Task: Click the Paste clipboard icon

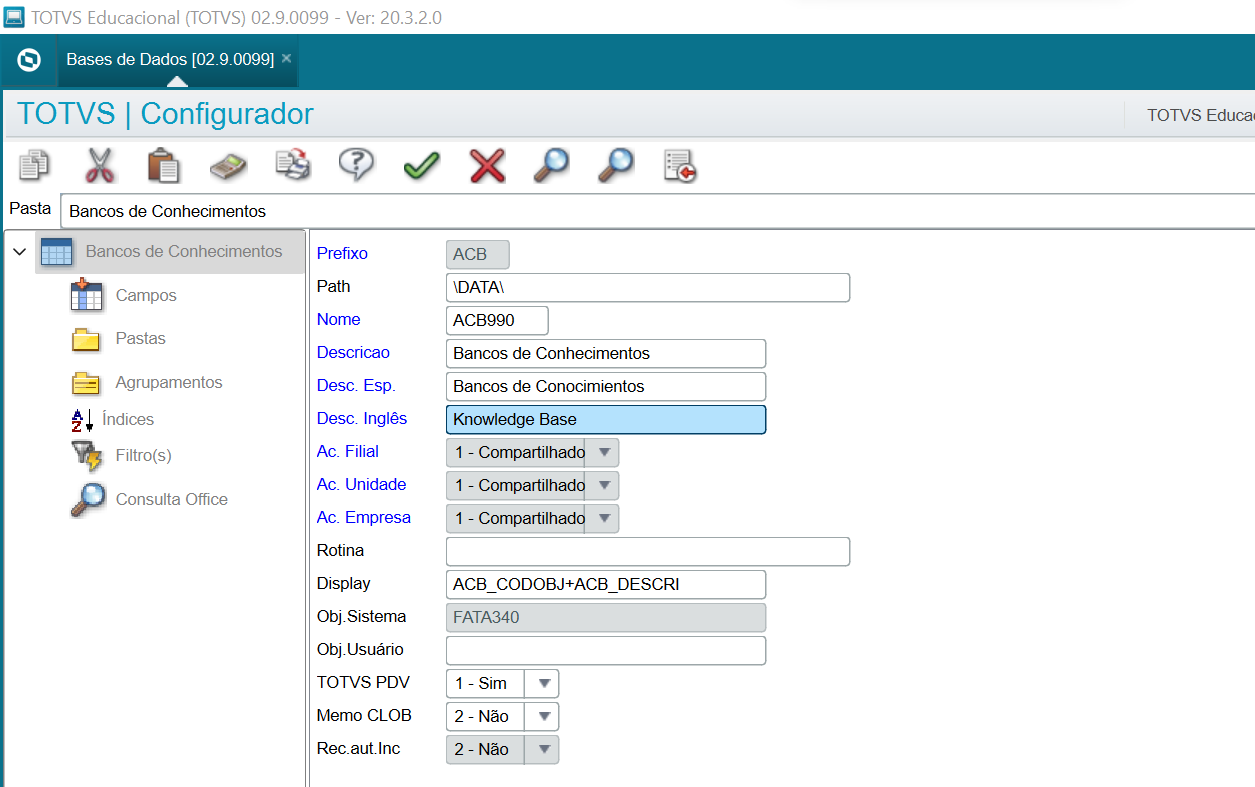Action: click(x=163, y=165)
